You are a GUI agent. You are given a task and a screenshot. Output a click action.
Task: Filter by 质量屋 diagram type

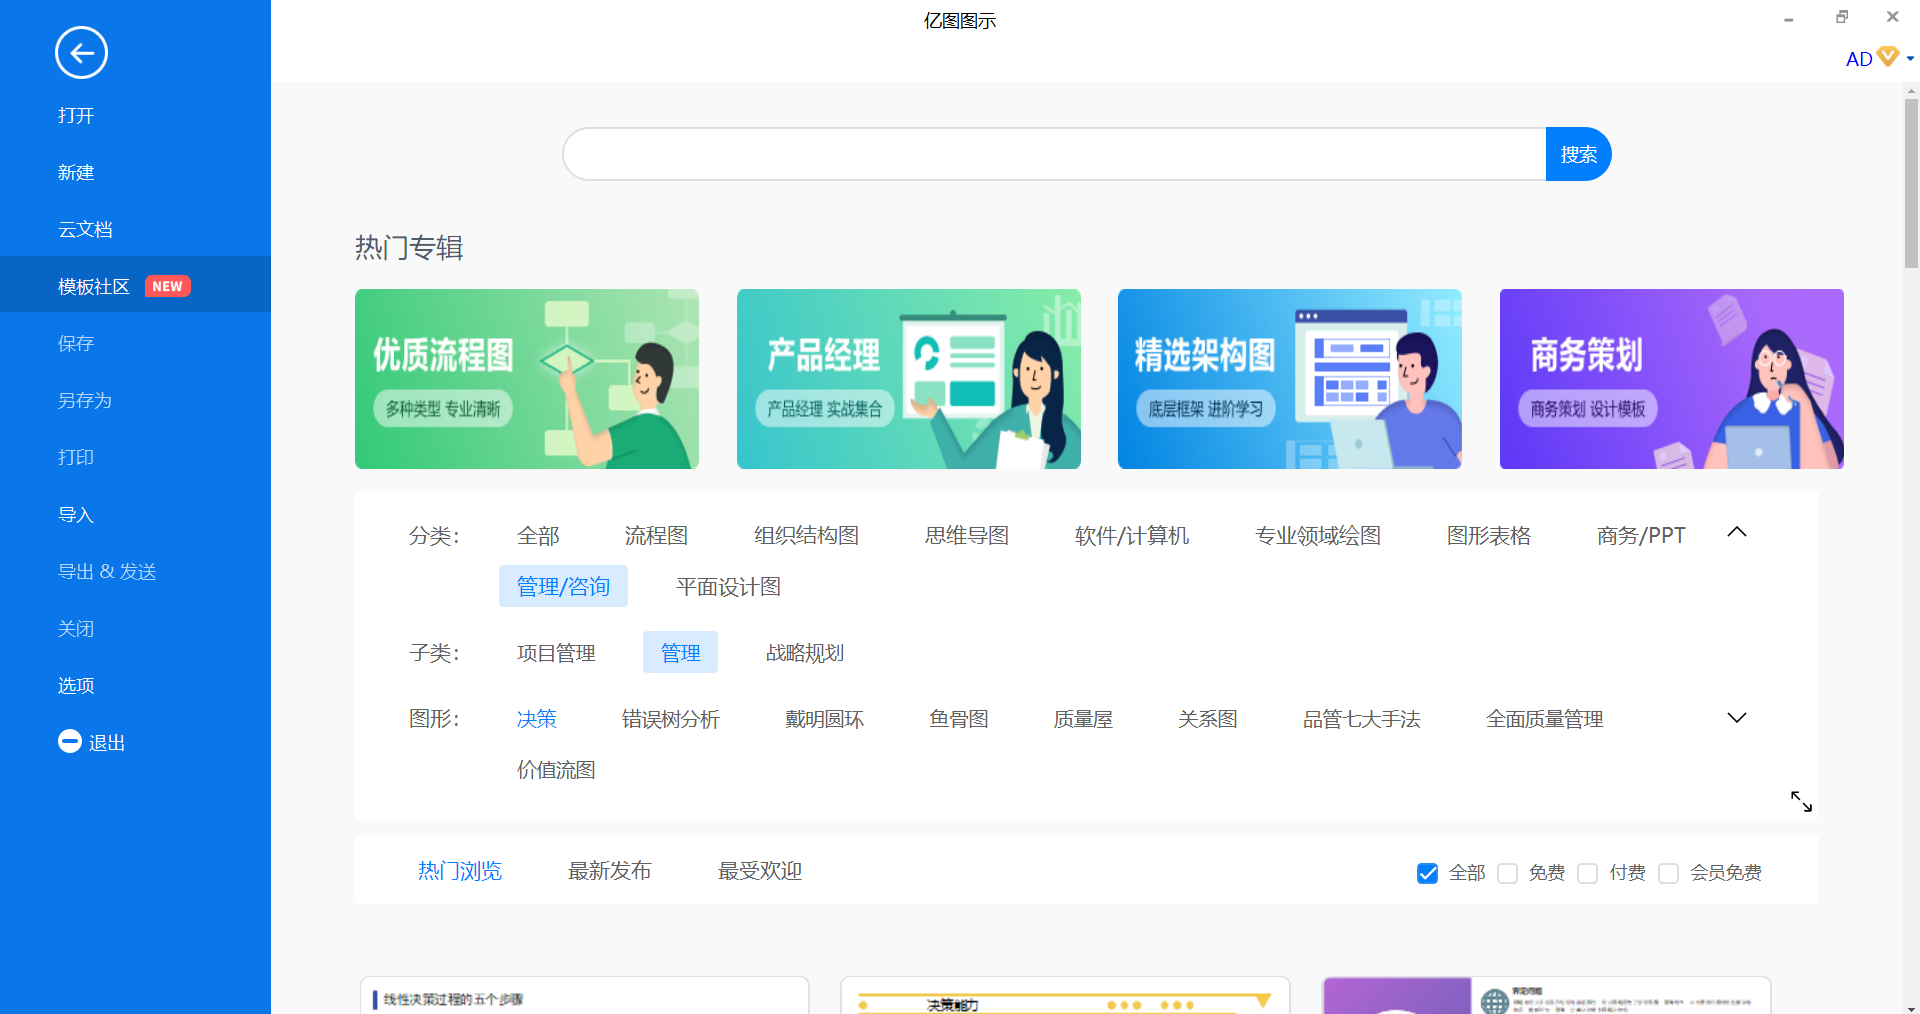(x=1083, y=719)
